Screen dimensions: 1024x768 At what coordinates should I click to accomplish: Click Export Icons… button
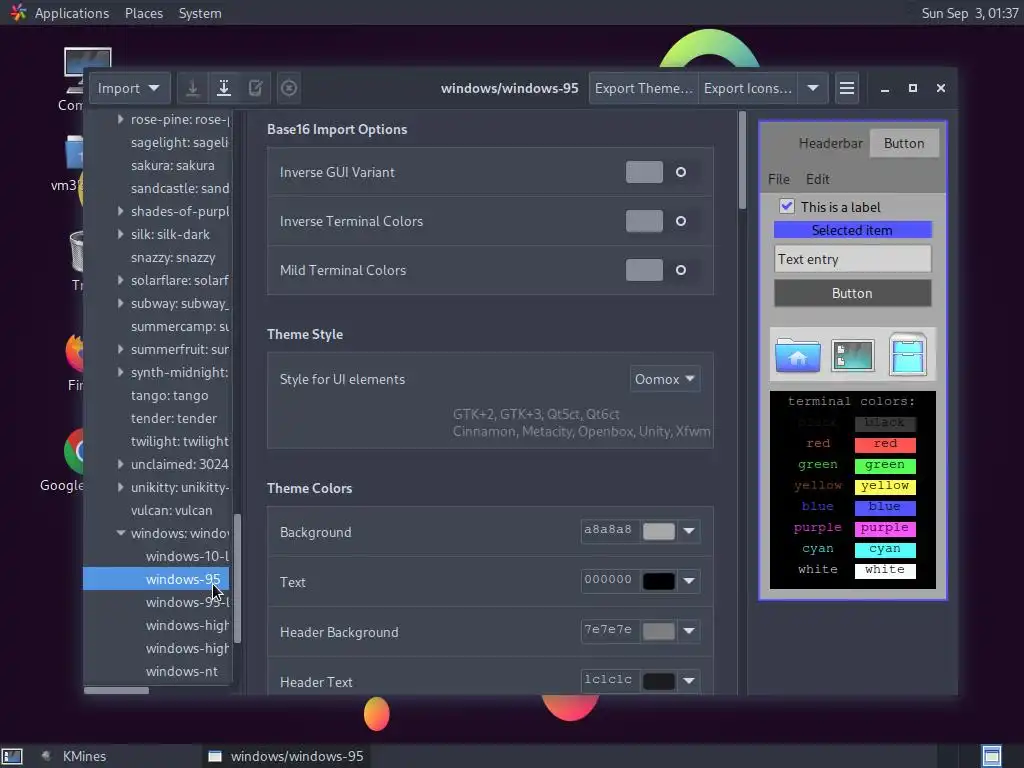click(x=748, y=88)
